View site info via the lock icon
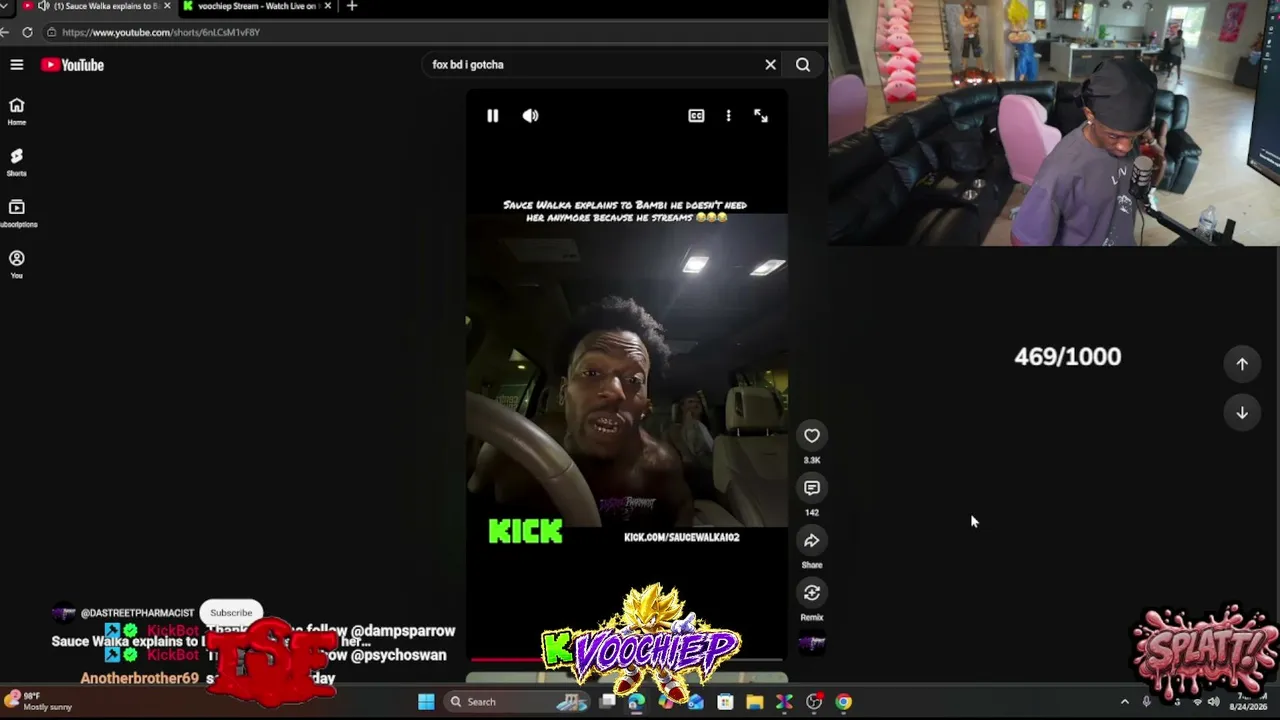Screen dimensions: 1280x720 click(x=51, y=32)
